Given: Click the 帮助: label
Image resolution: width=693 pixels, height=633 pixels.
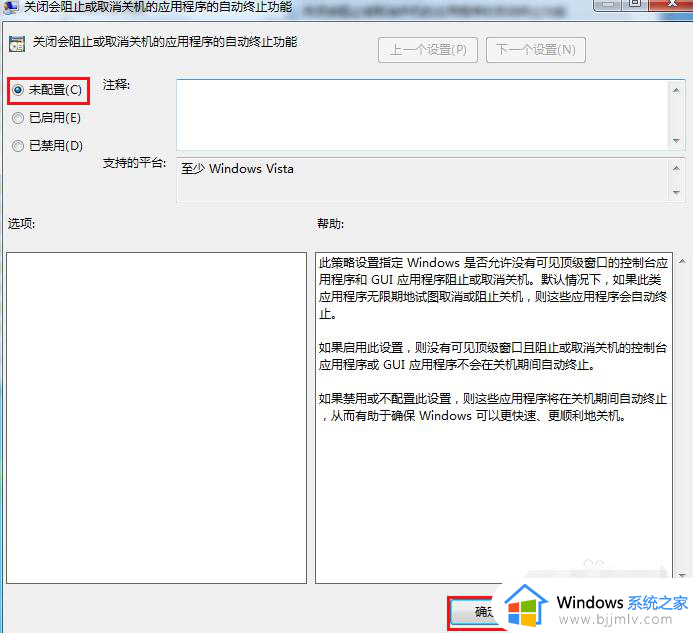Looking at the screenshot, I should 330,224.
